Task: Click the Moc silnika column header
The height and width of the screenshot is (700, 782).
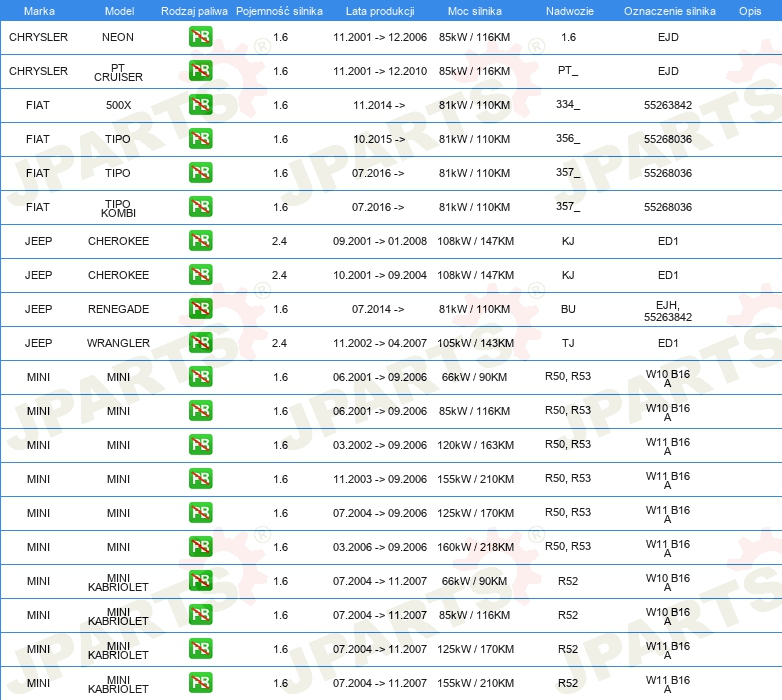Action: click(474, 11)
